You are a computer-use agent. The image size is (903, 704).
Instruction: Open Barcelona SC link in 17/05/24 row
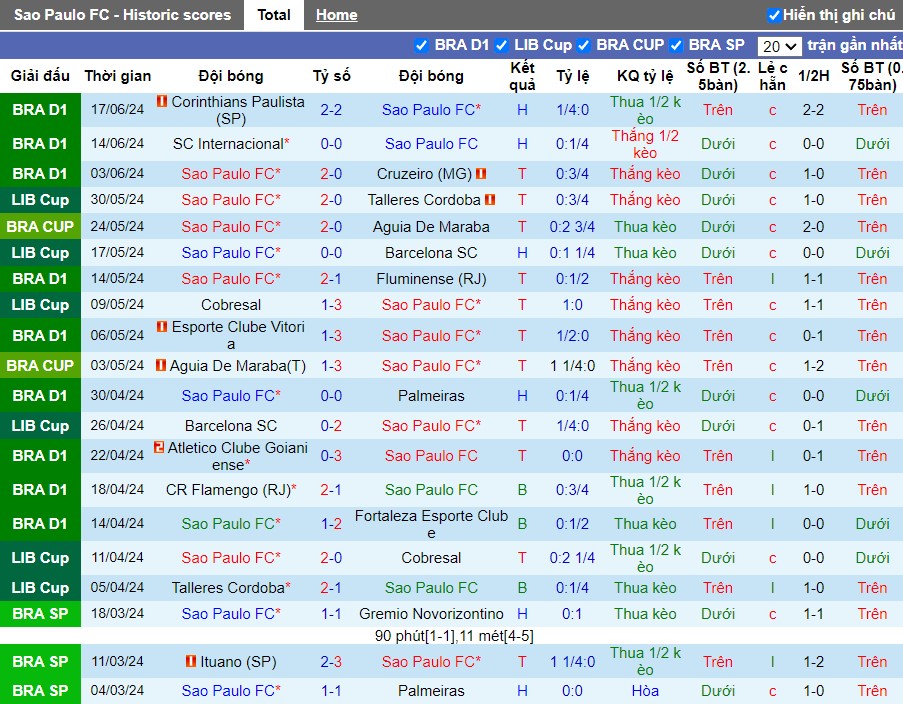431,253
